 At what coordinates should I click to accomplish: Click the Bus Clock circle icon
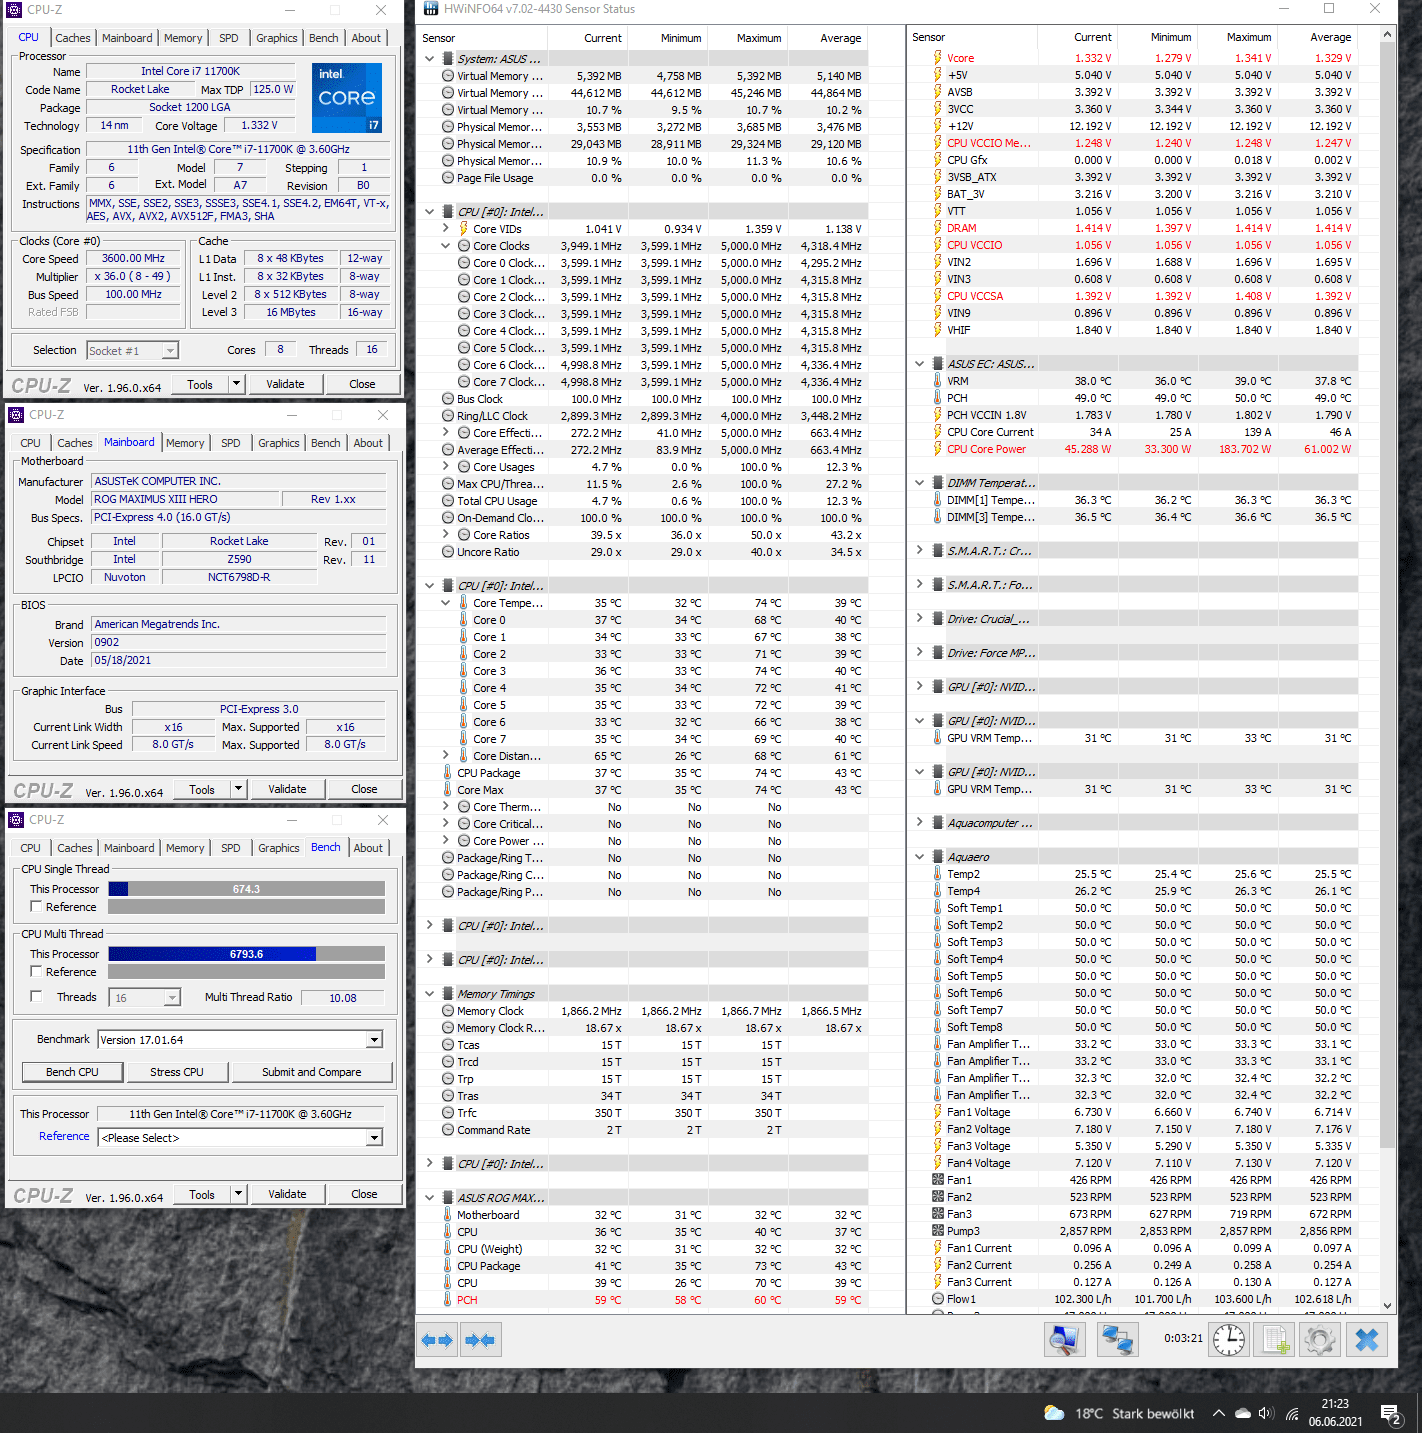pyautogui.click(x=448, y=399)
